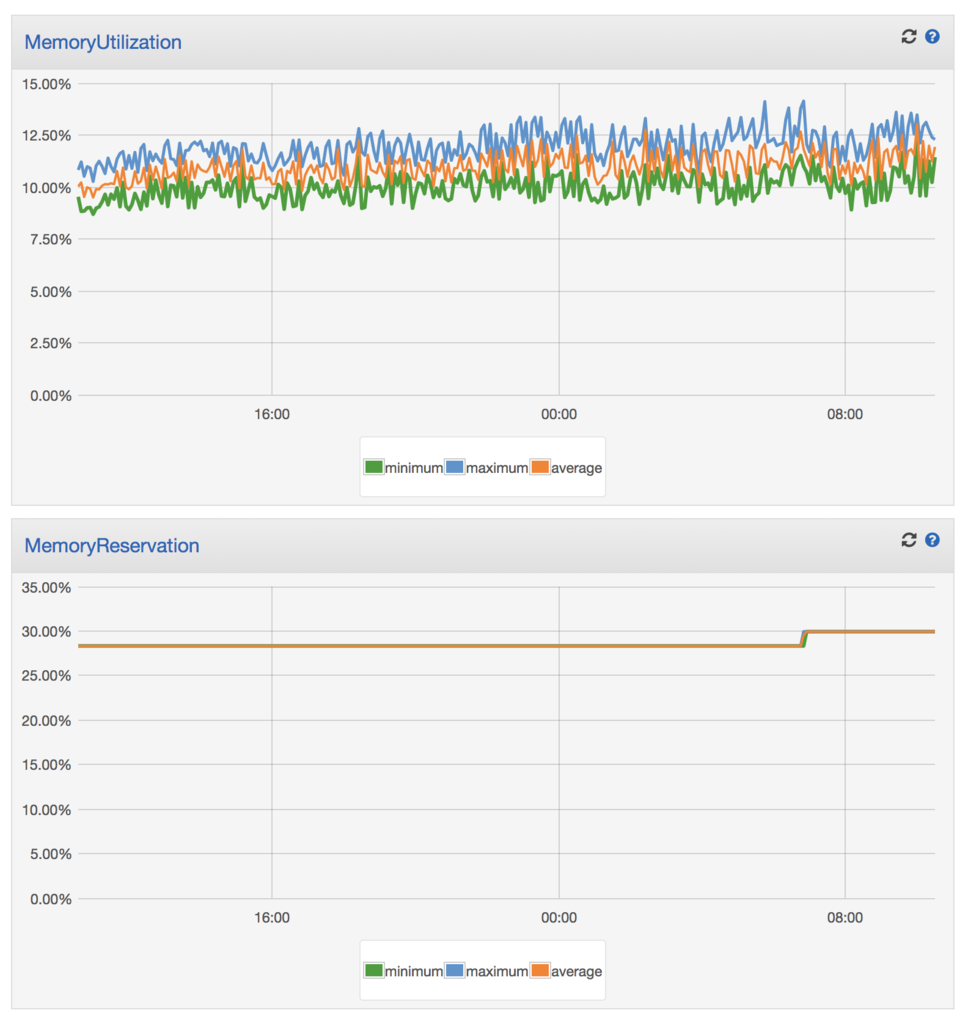968x1024 pixels.
Task: Refresh the MemoryReservation chart
Action: coord(909,540)
